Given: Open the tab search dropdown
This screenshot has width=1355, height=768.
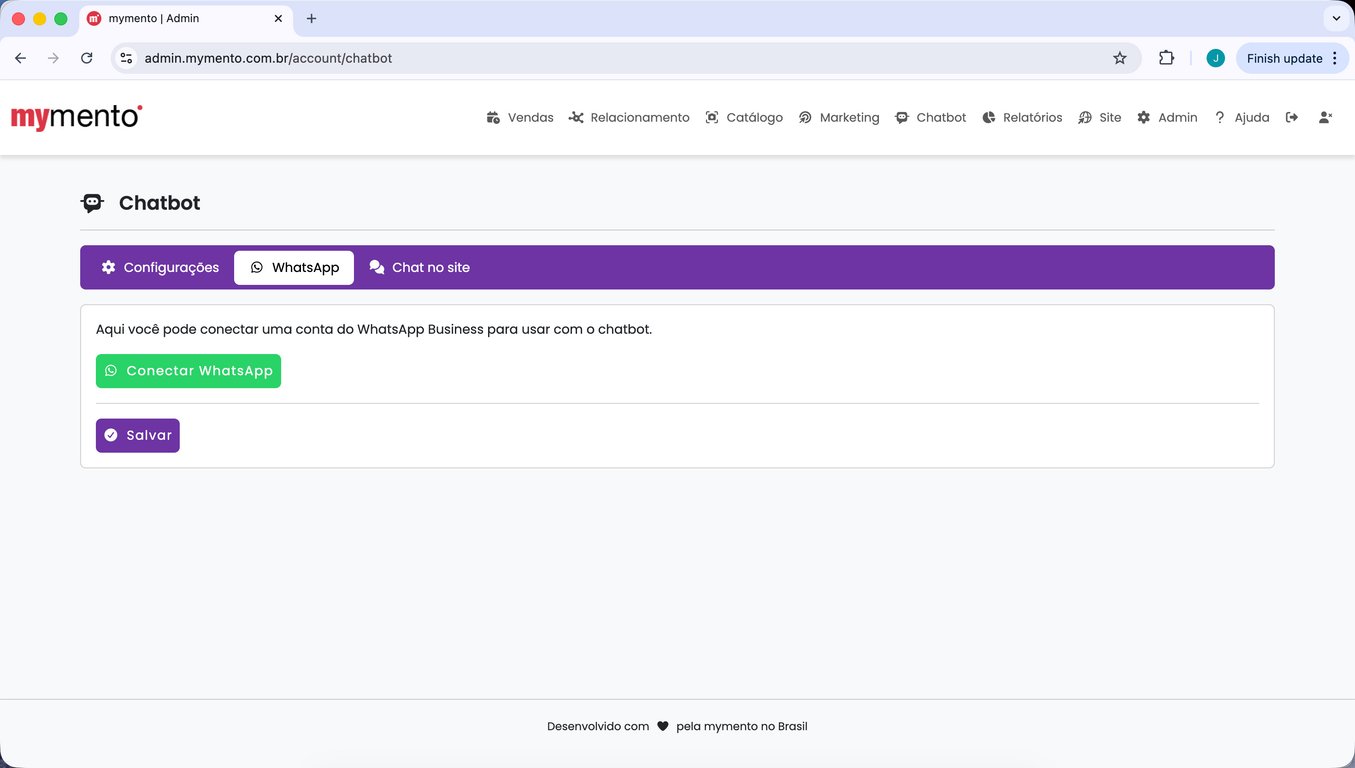Looking at the screenshot, I should pyautogui.click(x=1336, y=19).
